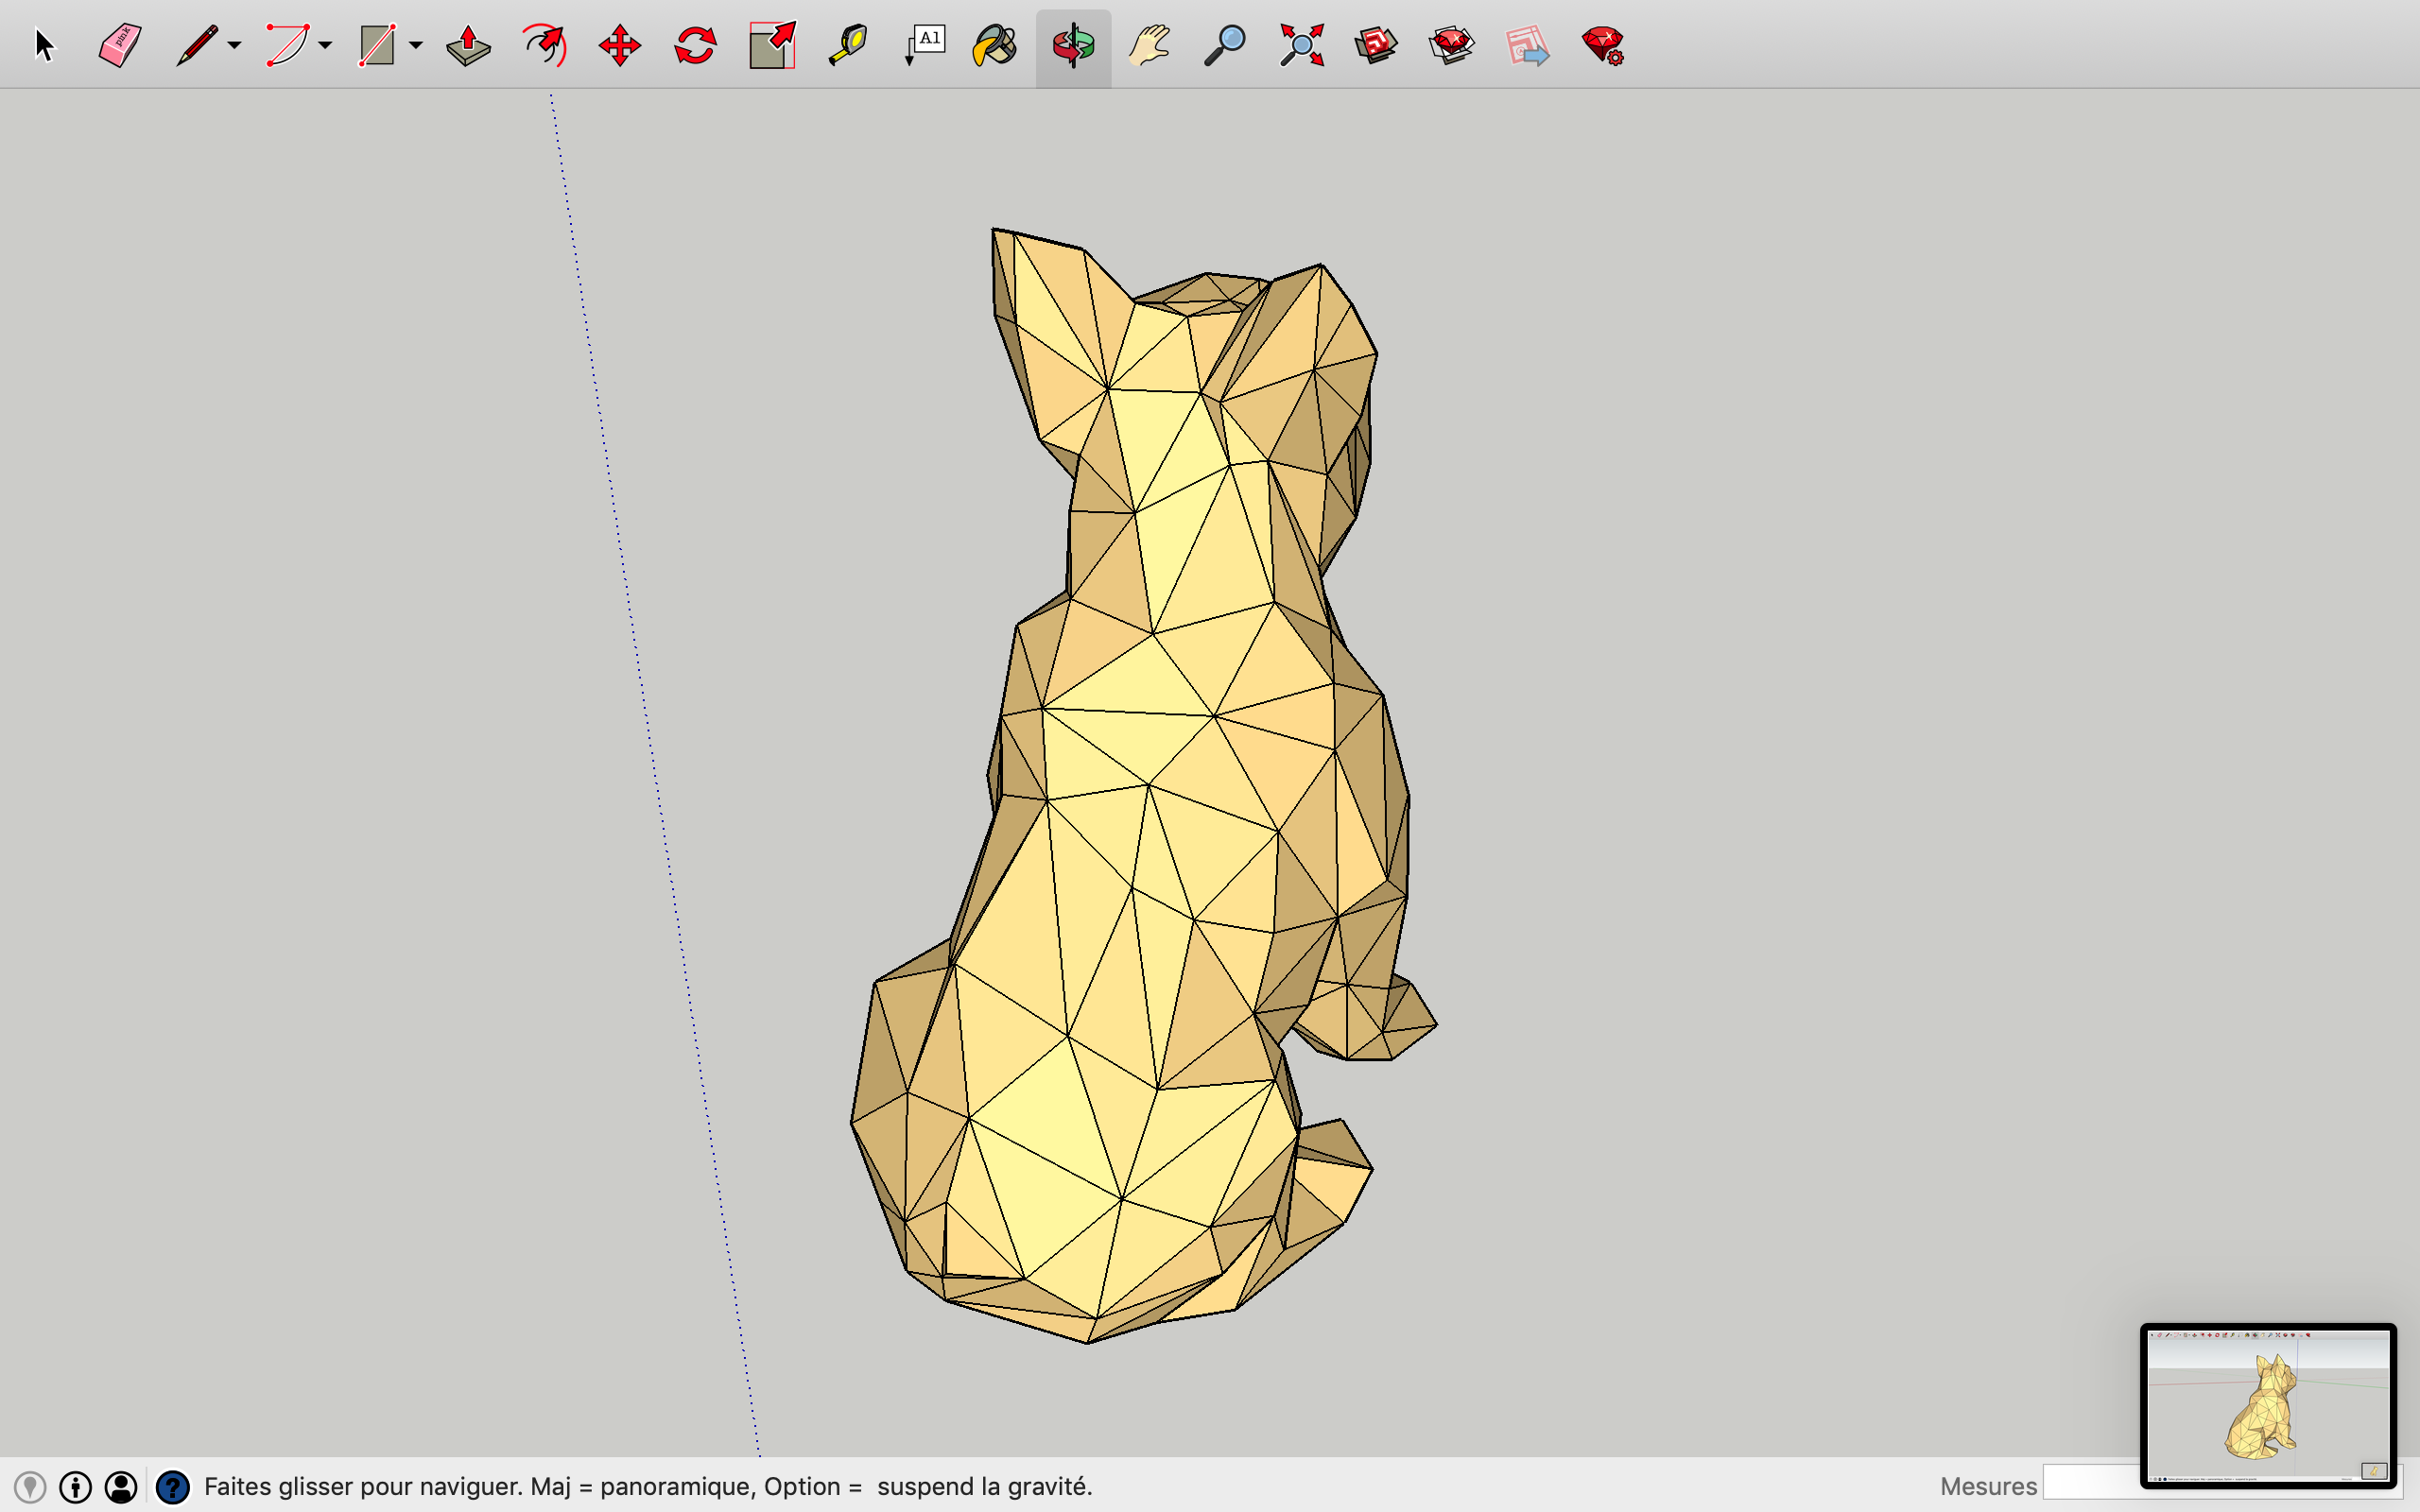Click the Mesures input field
This screenshot has width=2420, height=1512.
coord(2090,1482)
